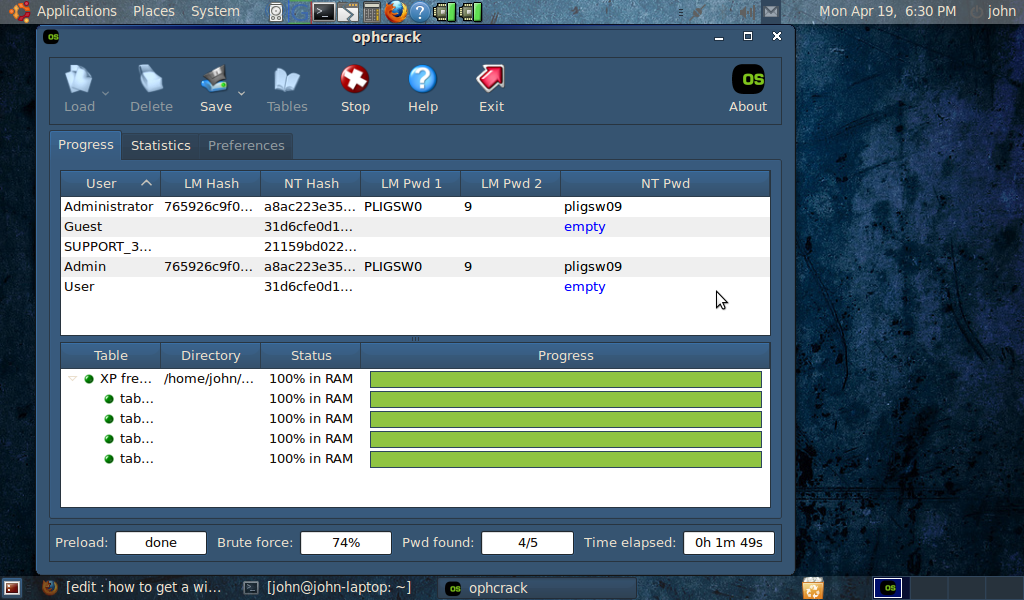Open the Tables toolbar item
The height and width of the screenshot is (600, 1024).
coord(287,89)
